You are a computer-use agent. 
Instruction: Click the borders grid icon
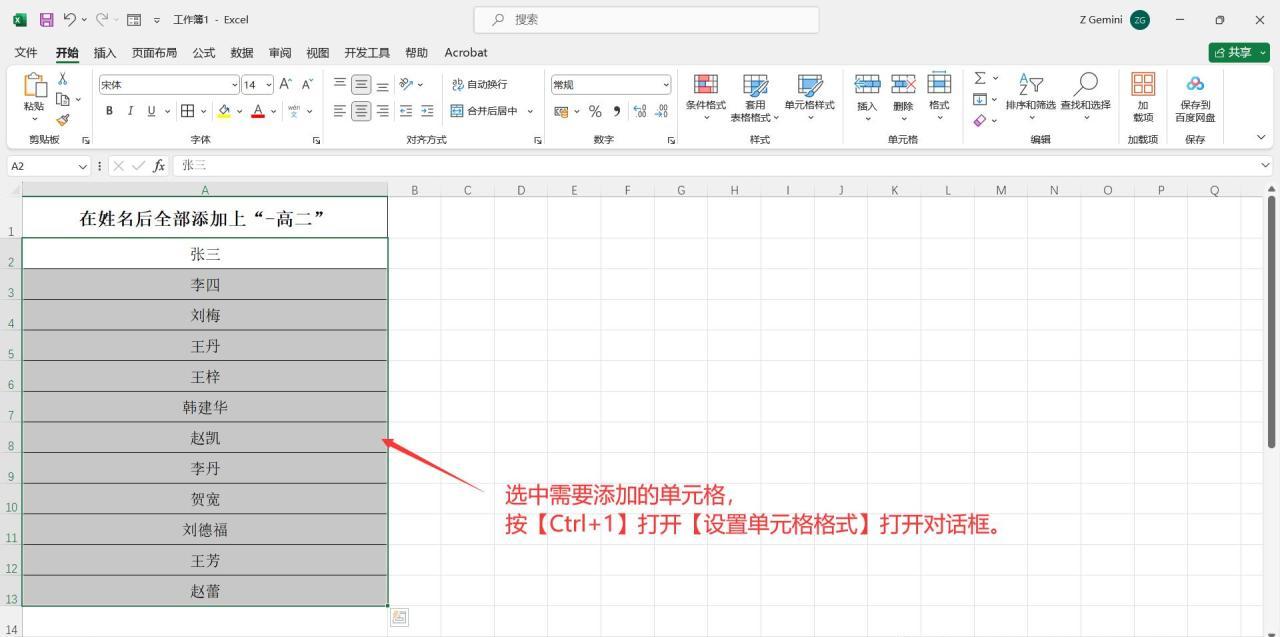pos(187,111)
